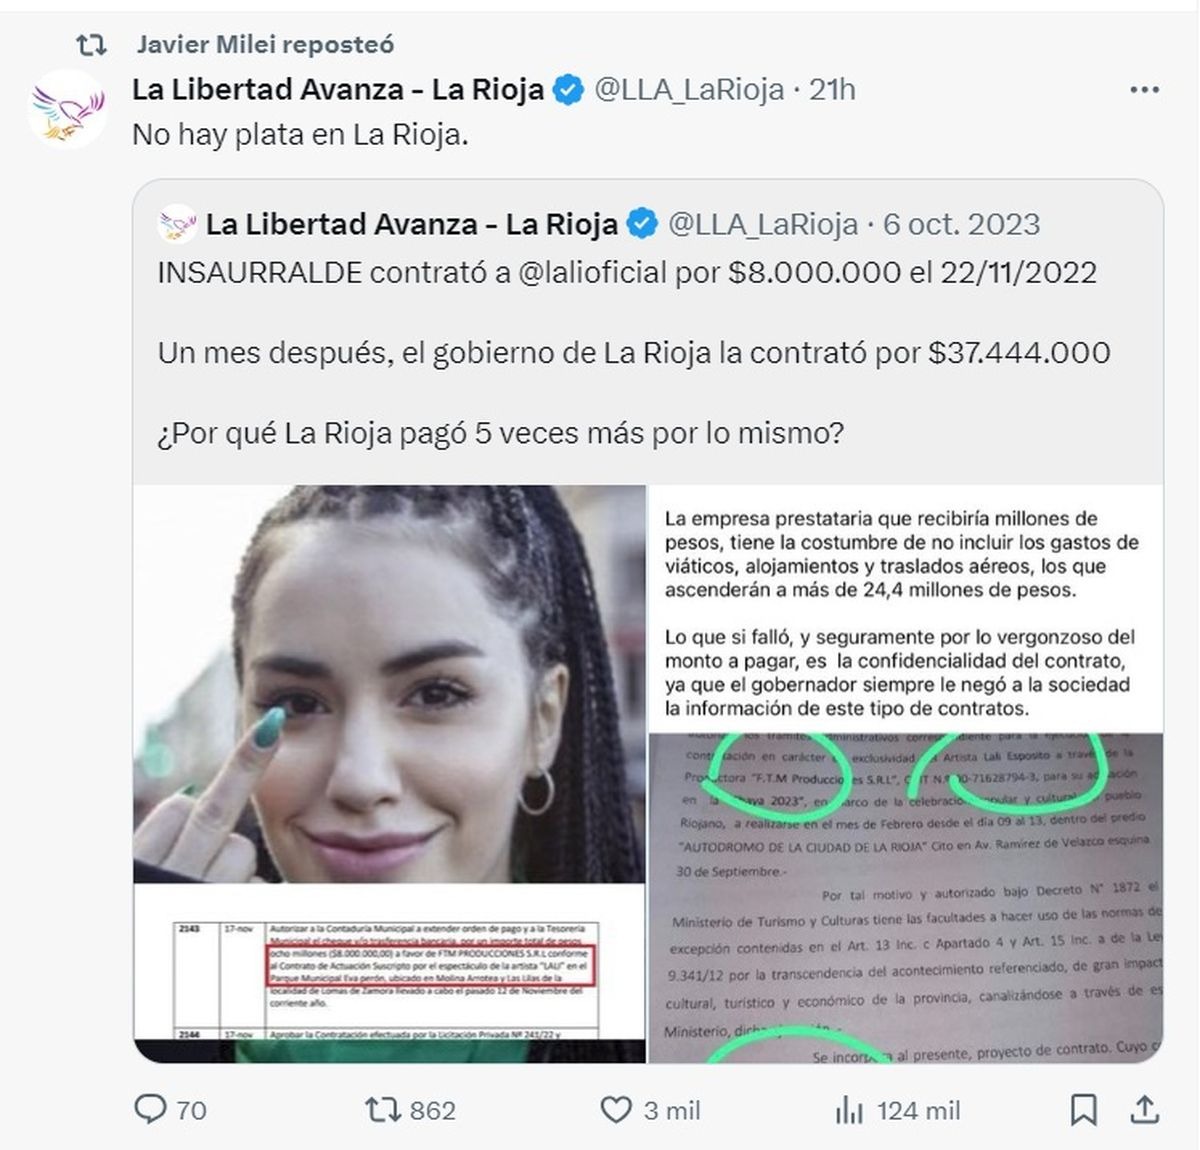
Task: Click the repost icon beside Javier Milei reposteó
Action: click(x=91, y=45)
